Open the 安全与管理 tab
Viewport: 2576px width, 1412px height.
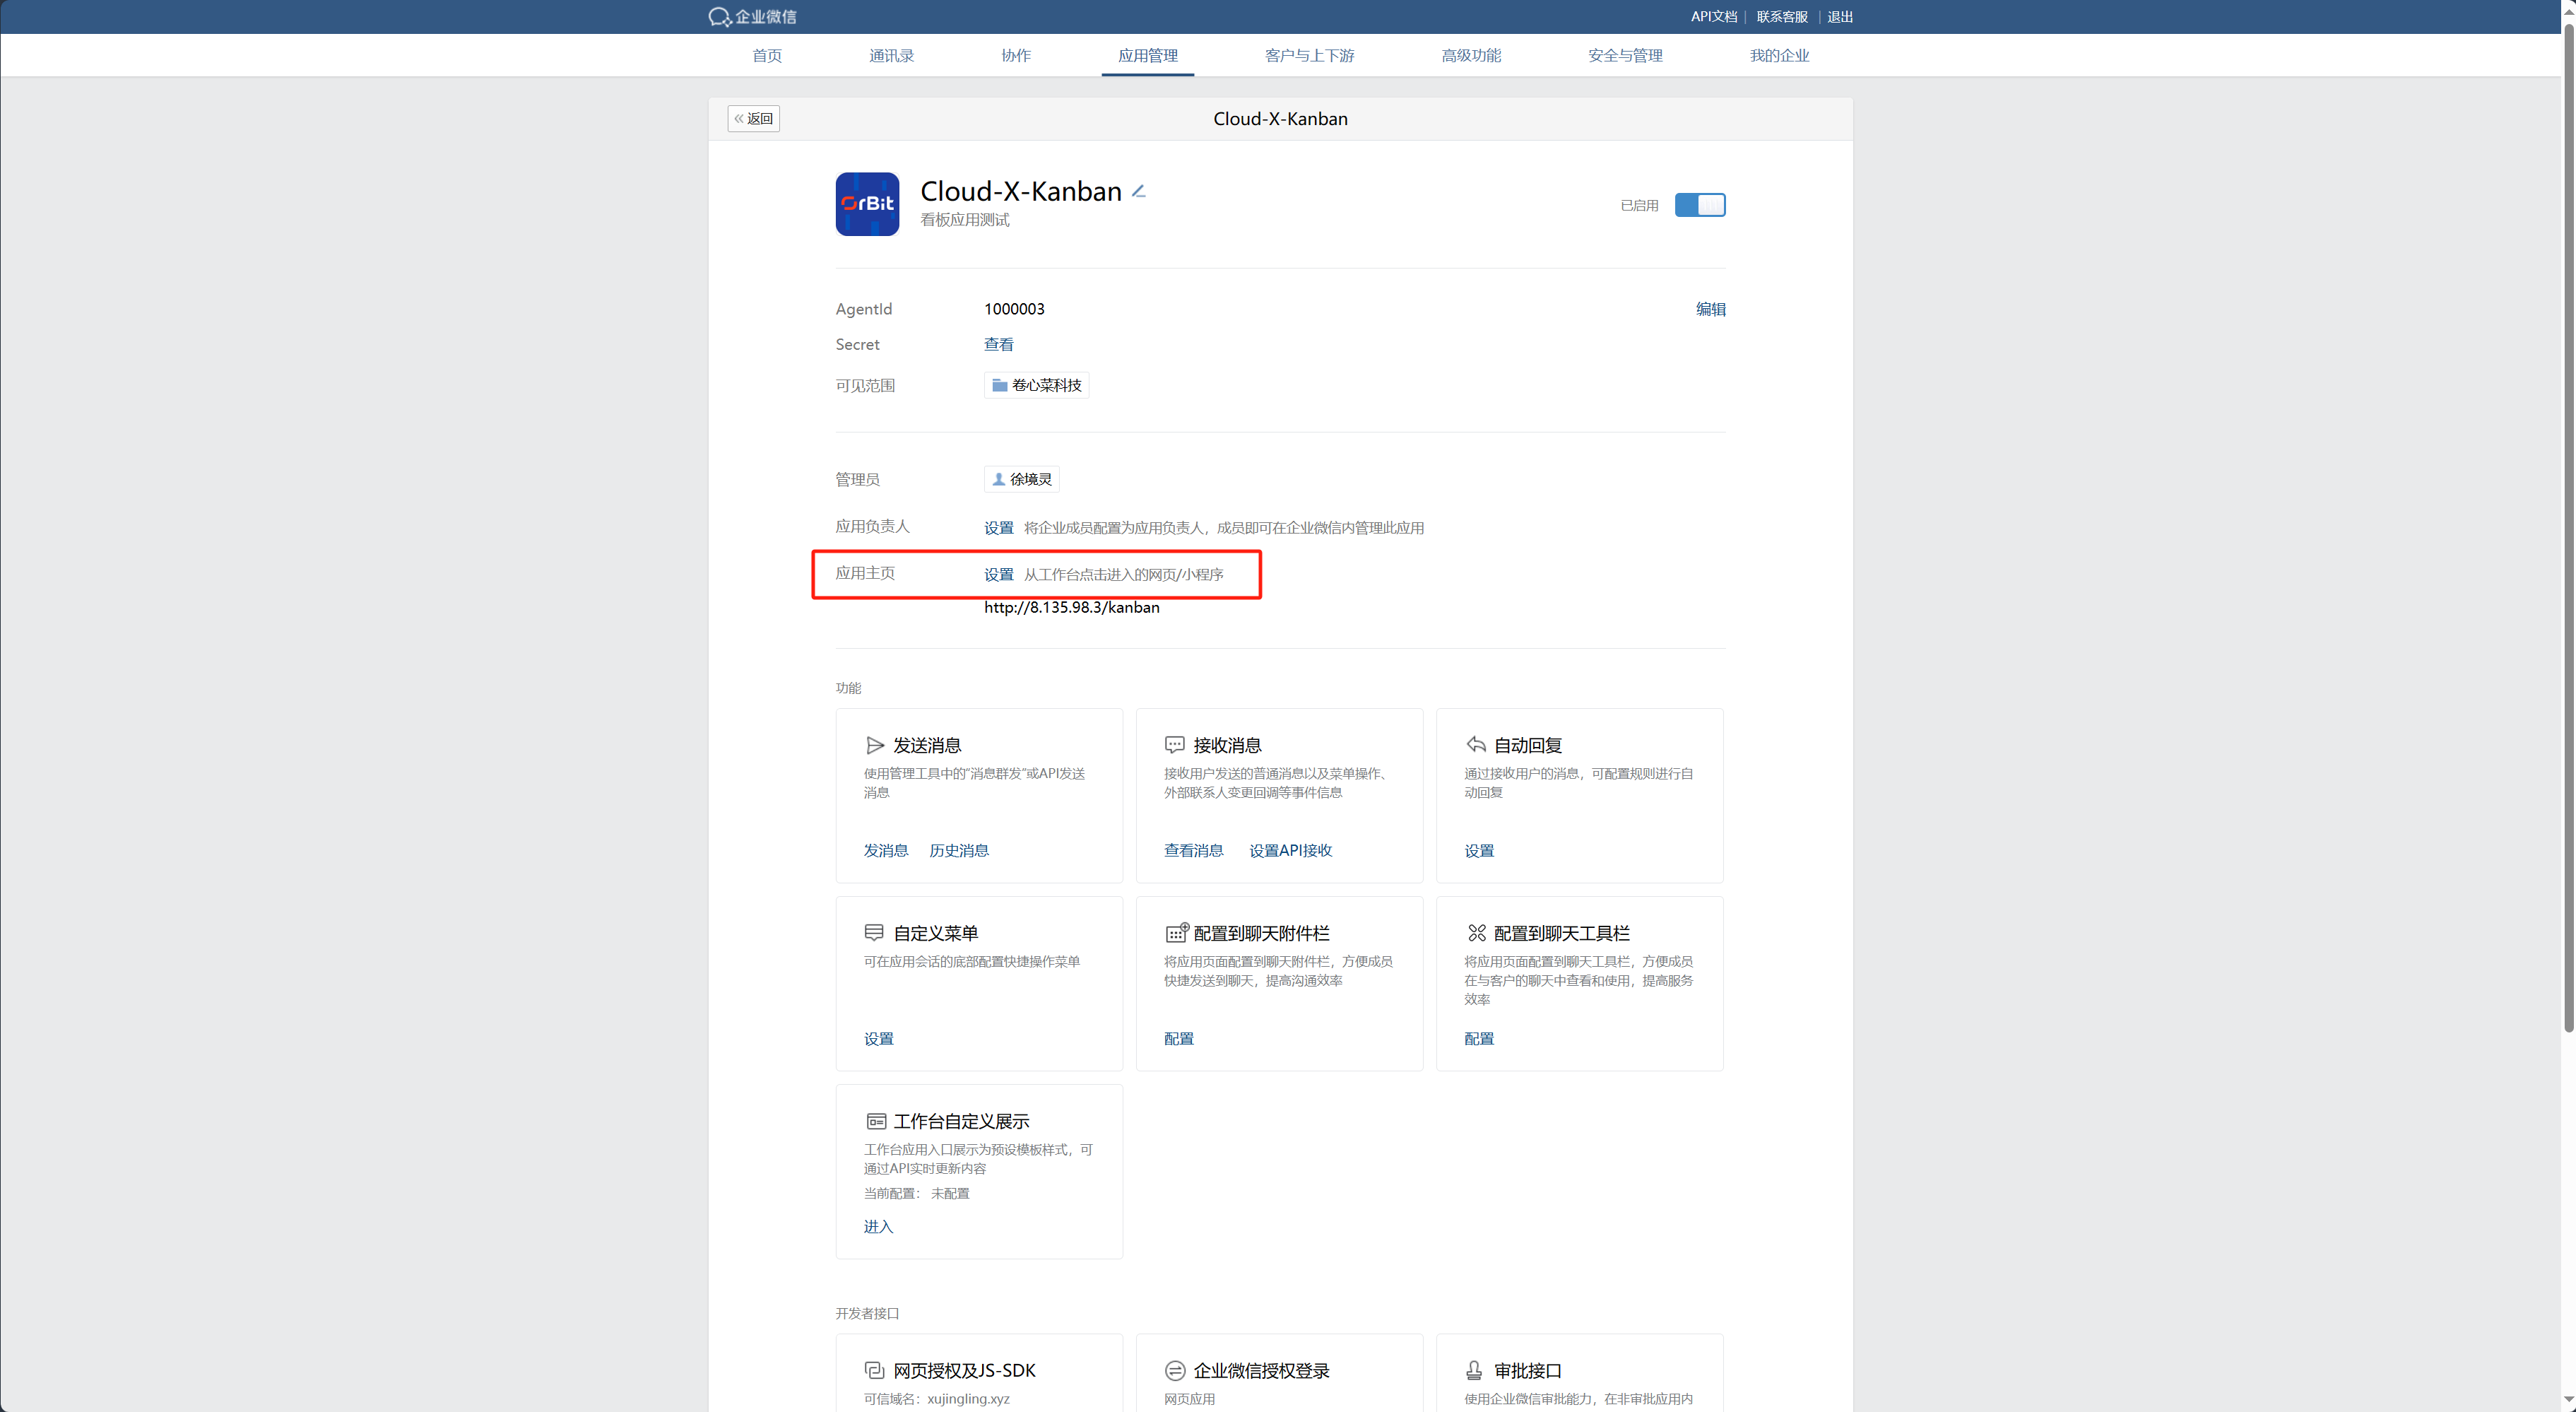pyautogui.click(x=1625, y=56)
